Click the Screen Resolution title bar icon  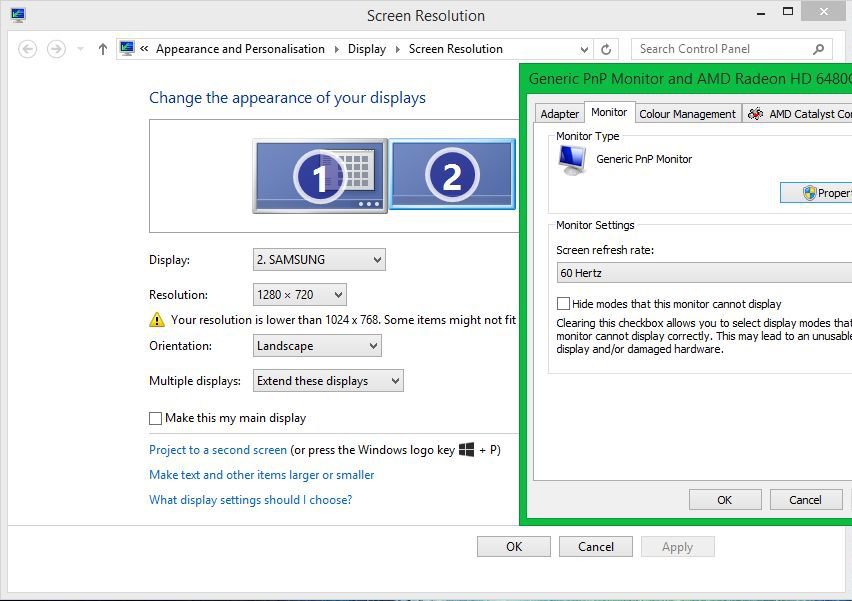click(x=18, y=15)
